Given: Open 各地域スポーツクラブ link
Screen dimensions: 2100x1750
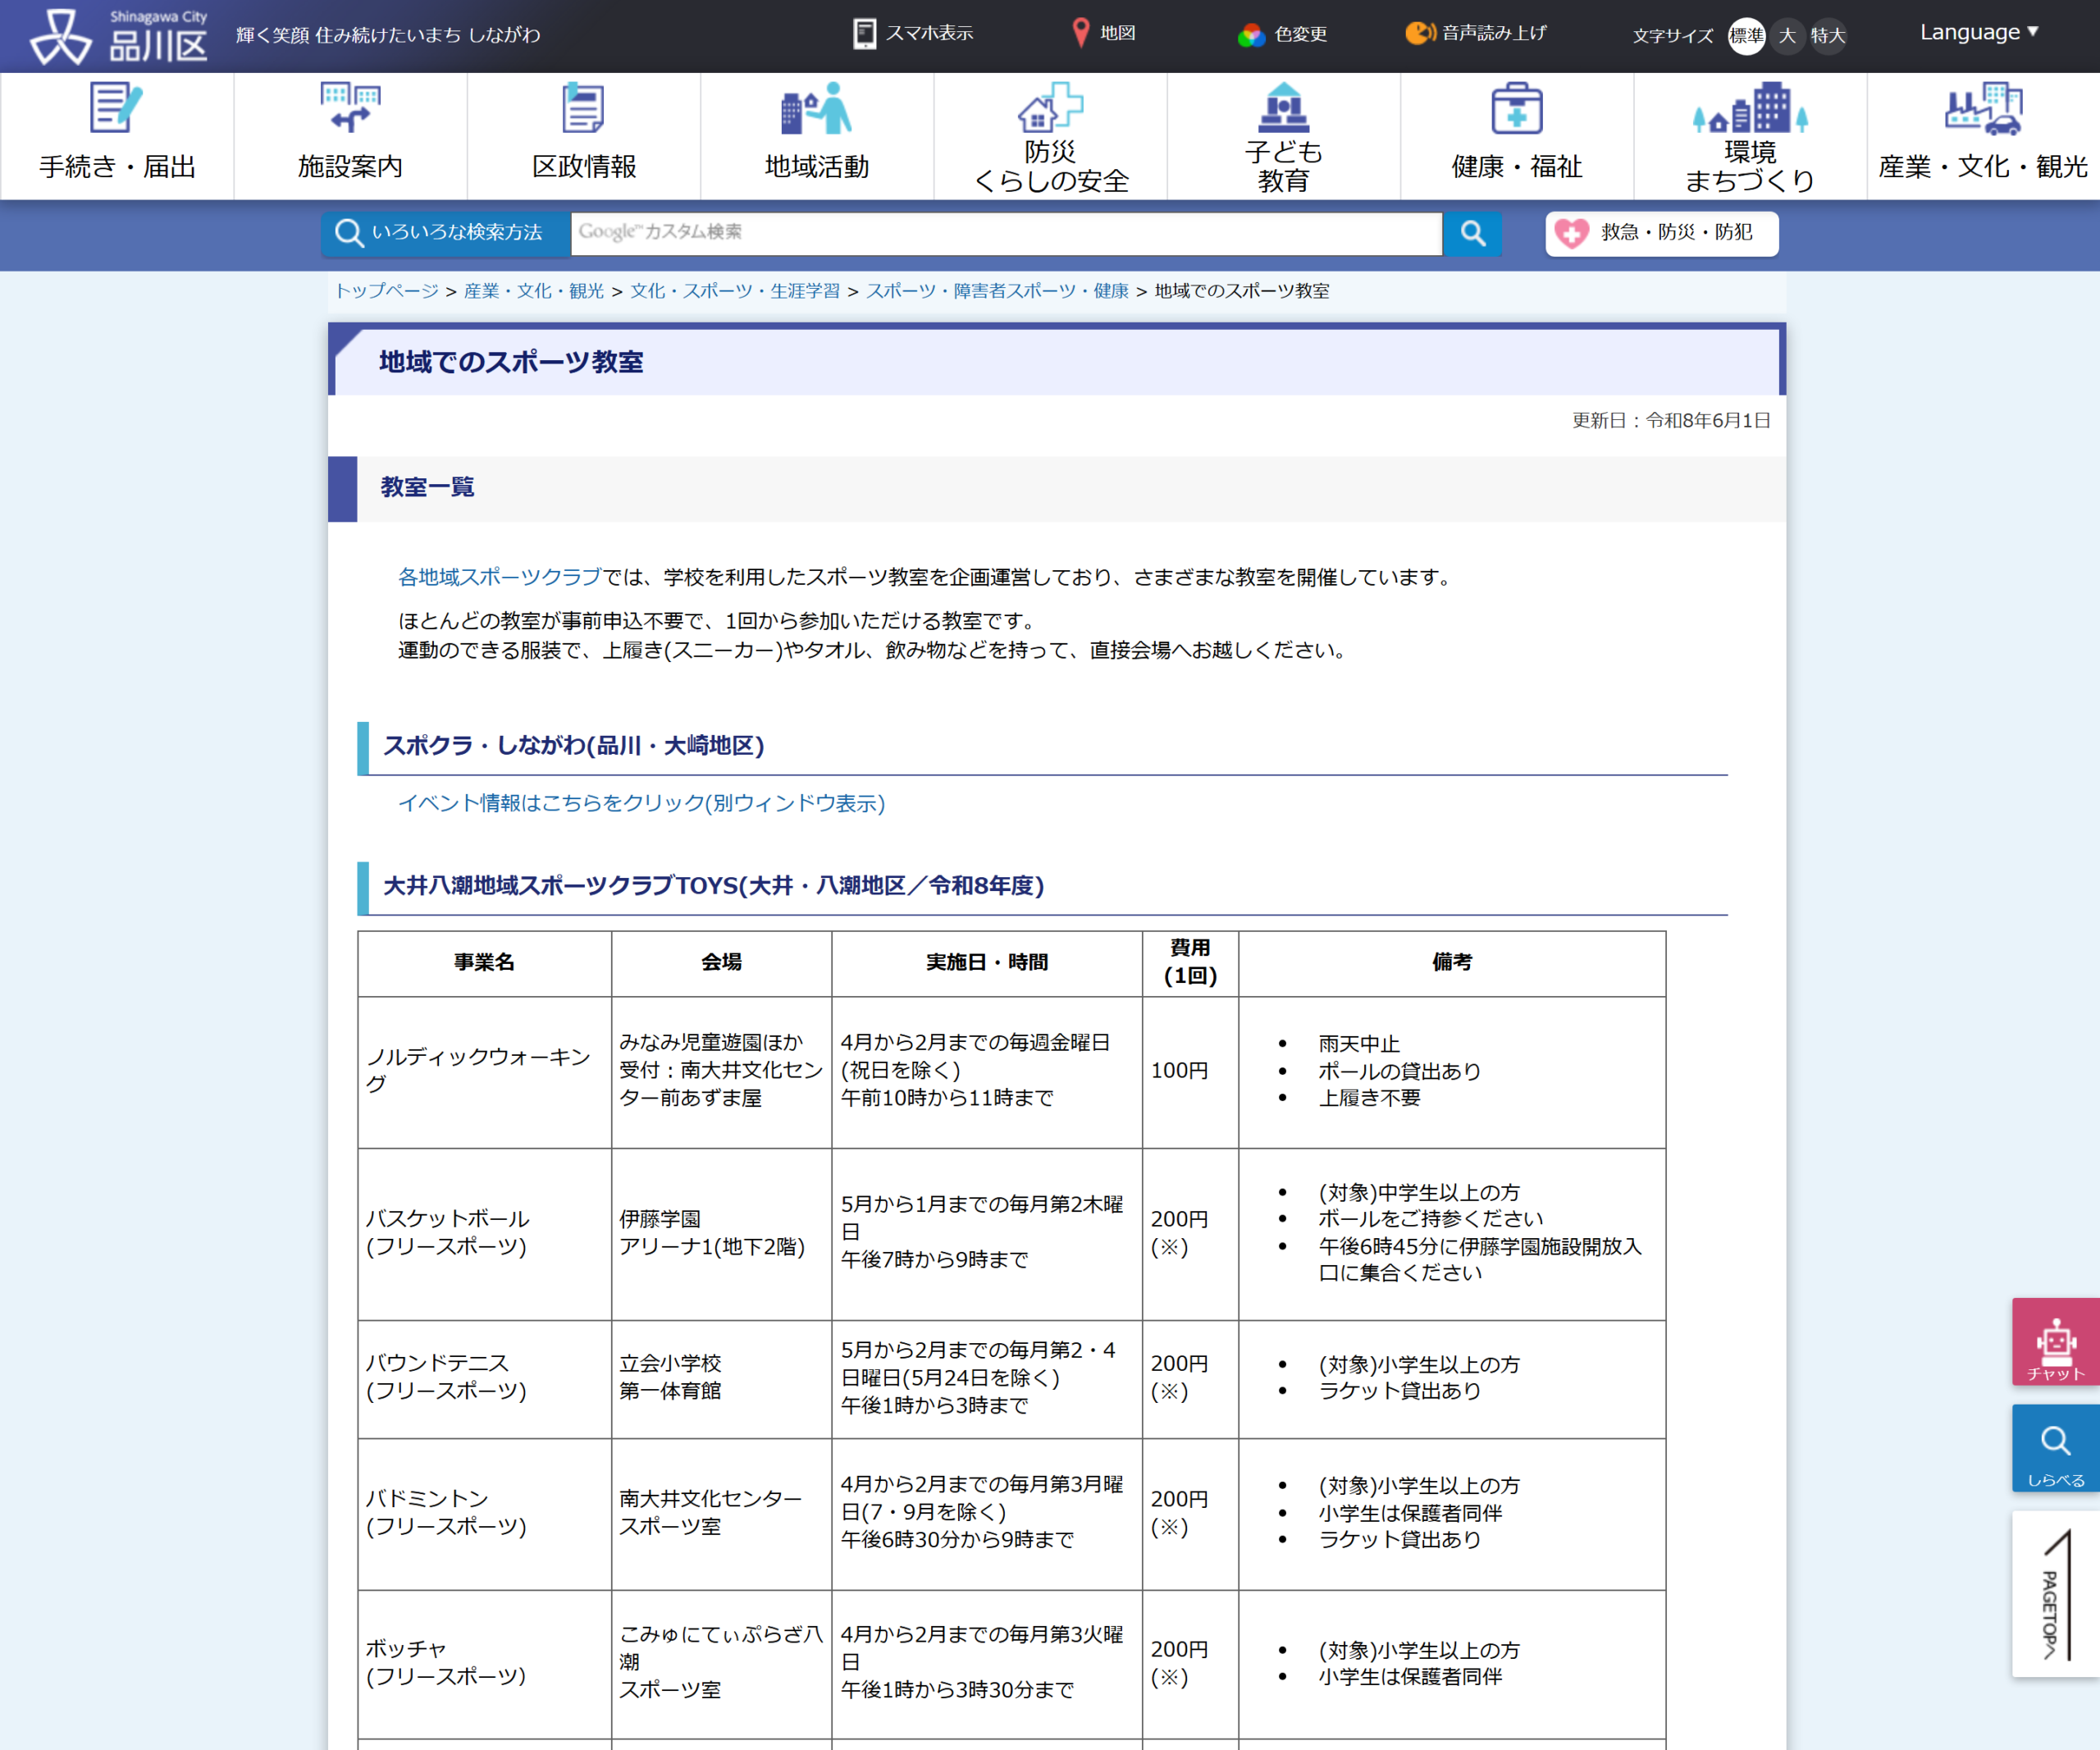Looking at the screenshot, I should click(x=500, y=577).
